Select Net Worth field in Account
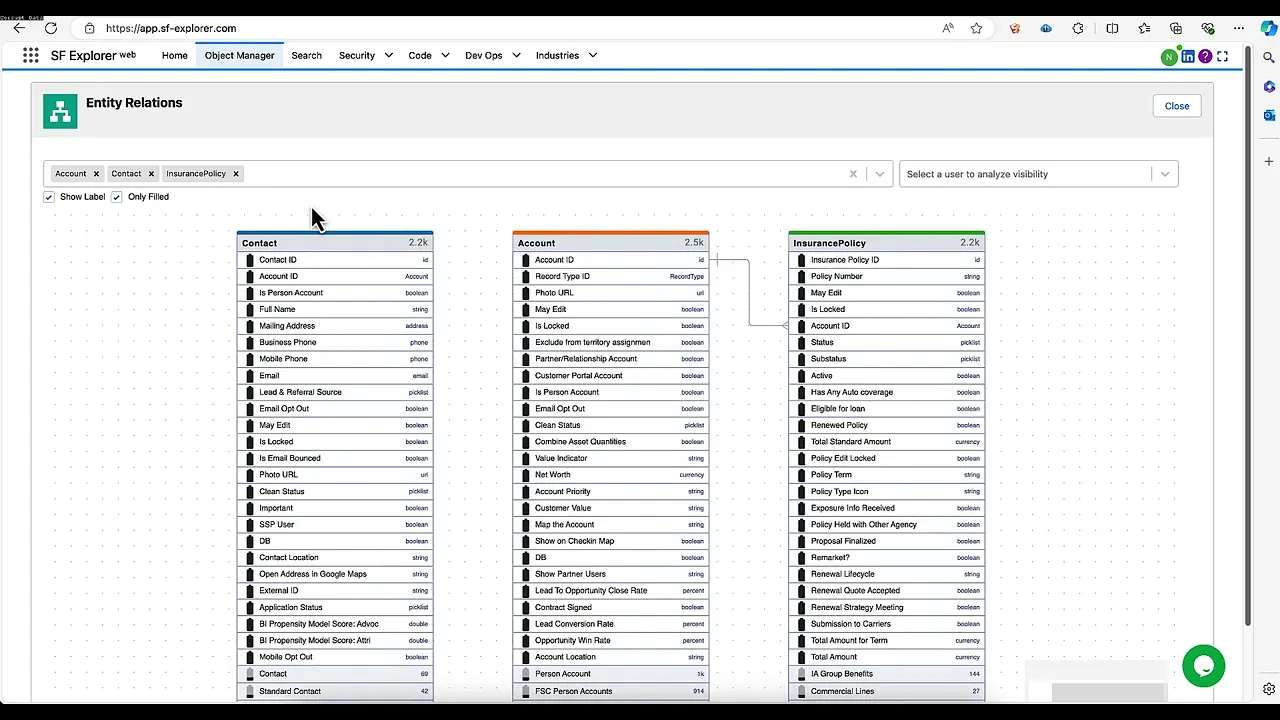The height and width of the screenshot is (720, 1280). point(611,475)
